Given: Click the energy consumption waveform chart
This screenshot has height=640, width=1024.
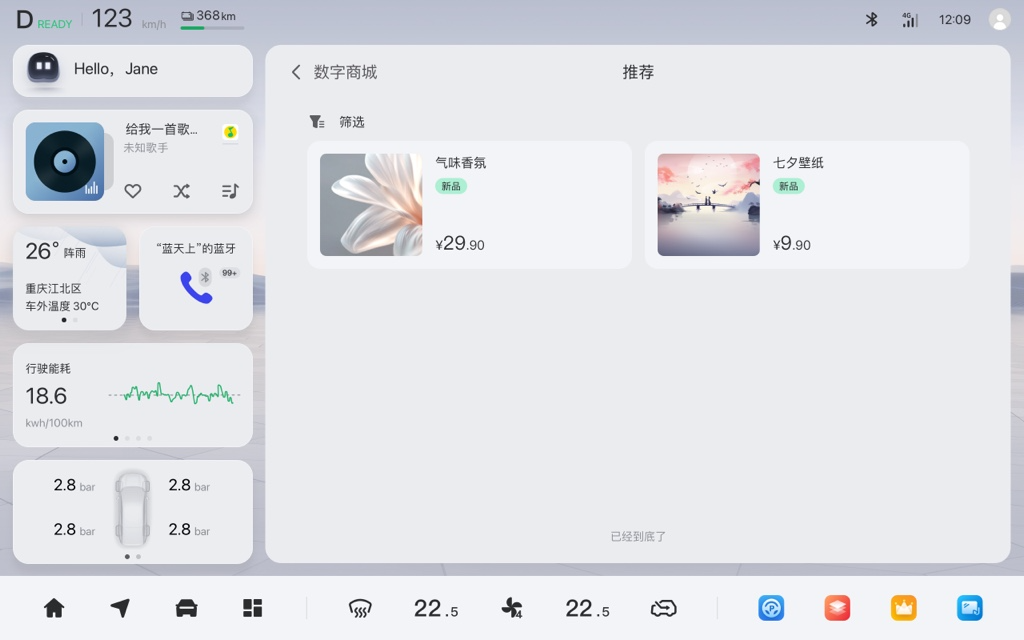Looking at the screenshot, I should tap(174, 394).
